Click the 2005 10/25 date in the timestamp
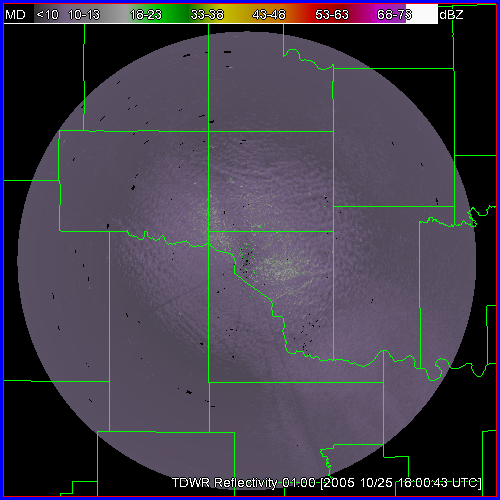 coord(358,482)
